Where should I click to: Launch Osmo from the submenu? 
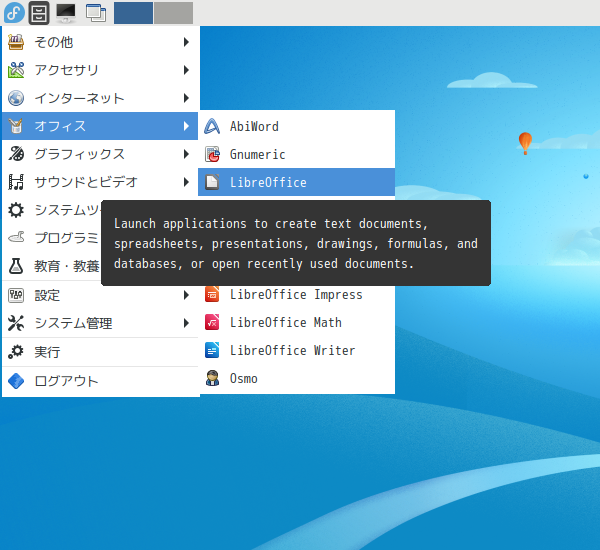point(297,378)
